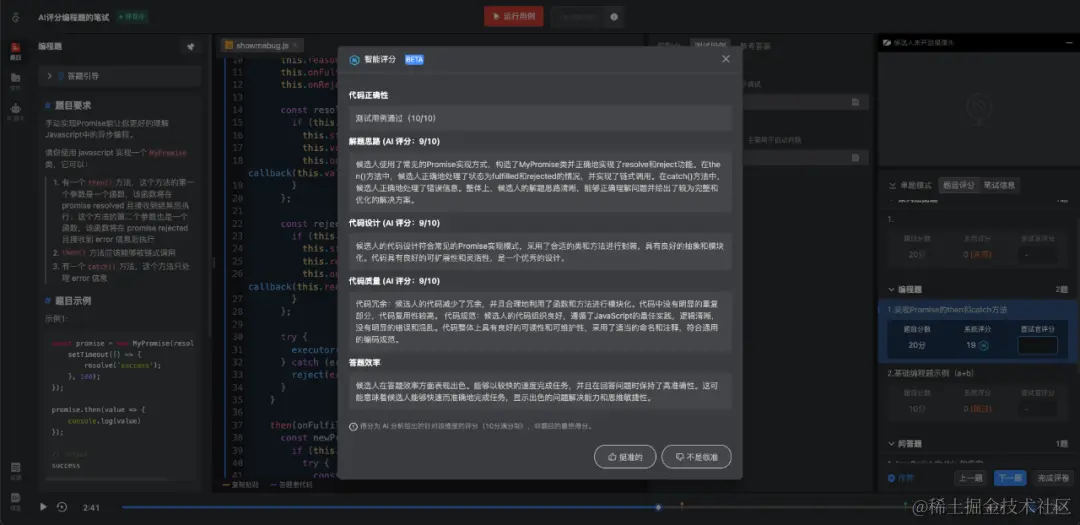Open the AI robot sidebar icon

[15, 112]
